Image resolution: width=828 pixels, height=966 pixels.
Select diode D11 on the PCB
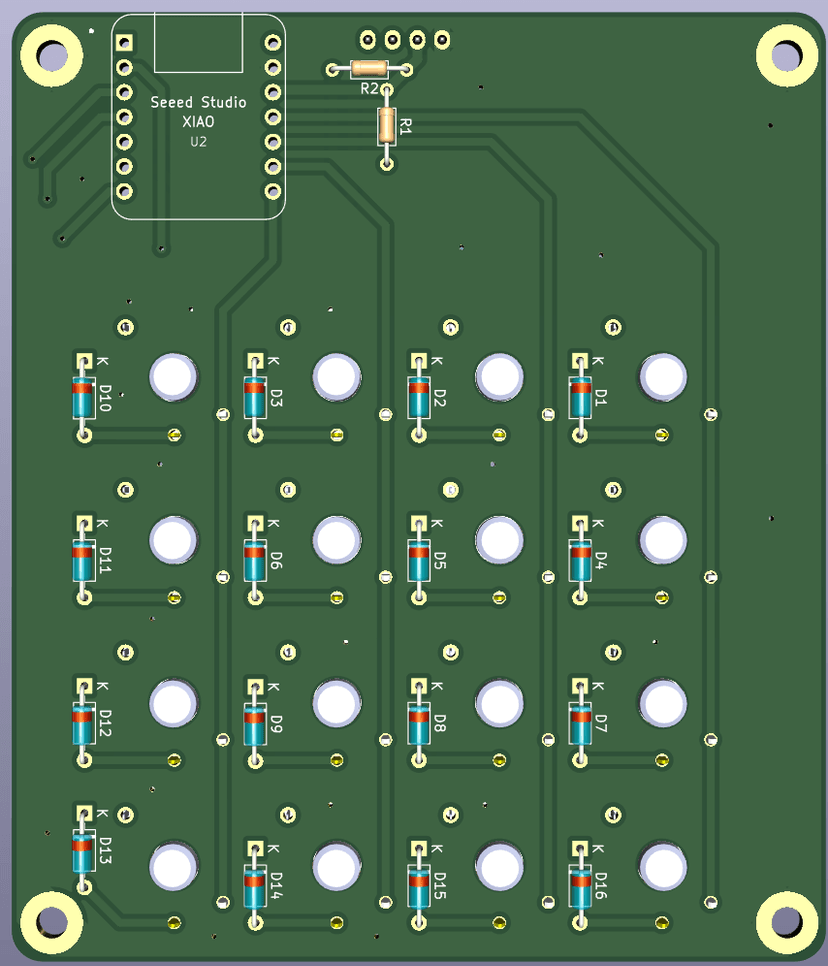click(x=84, y=561)
